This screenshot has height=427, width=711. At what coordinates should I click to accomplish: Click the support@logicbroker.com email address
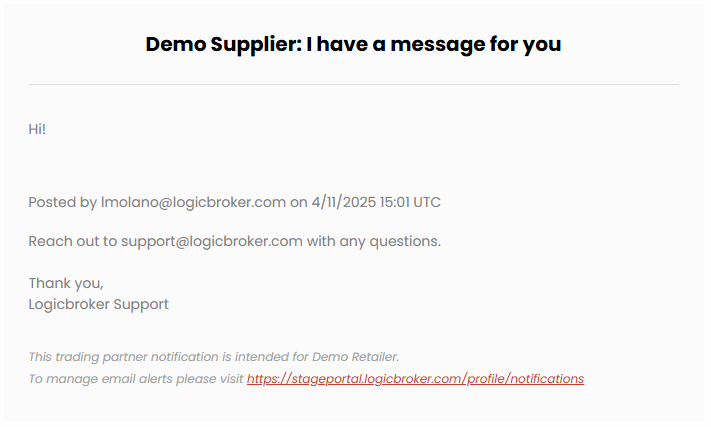[x=212, y=241]
